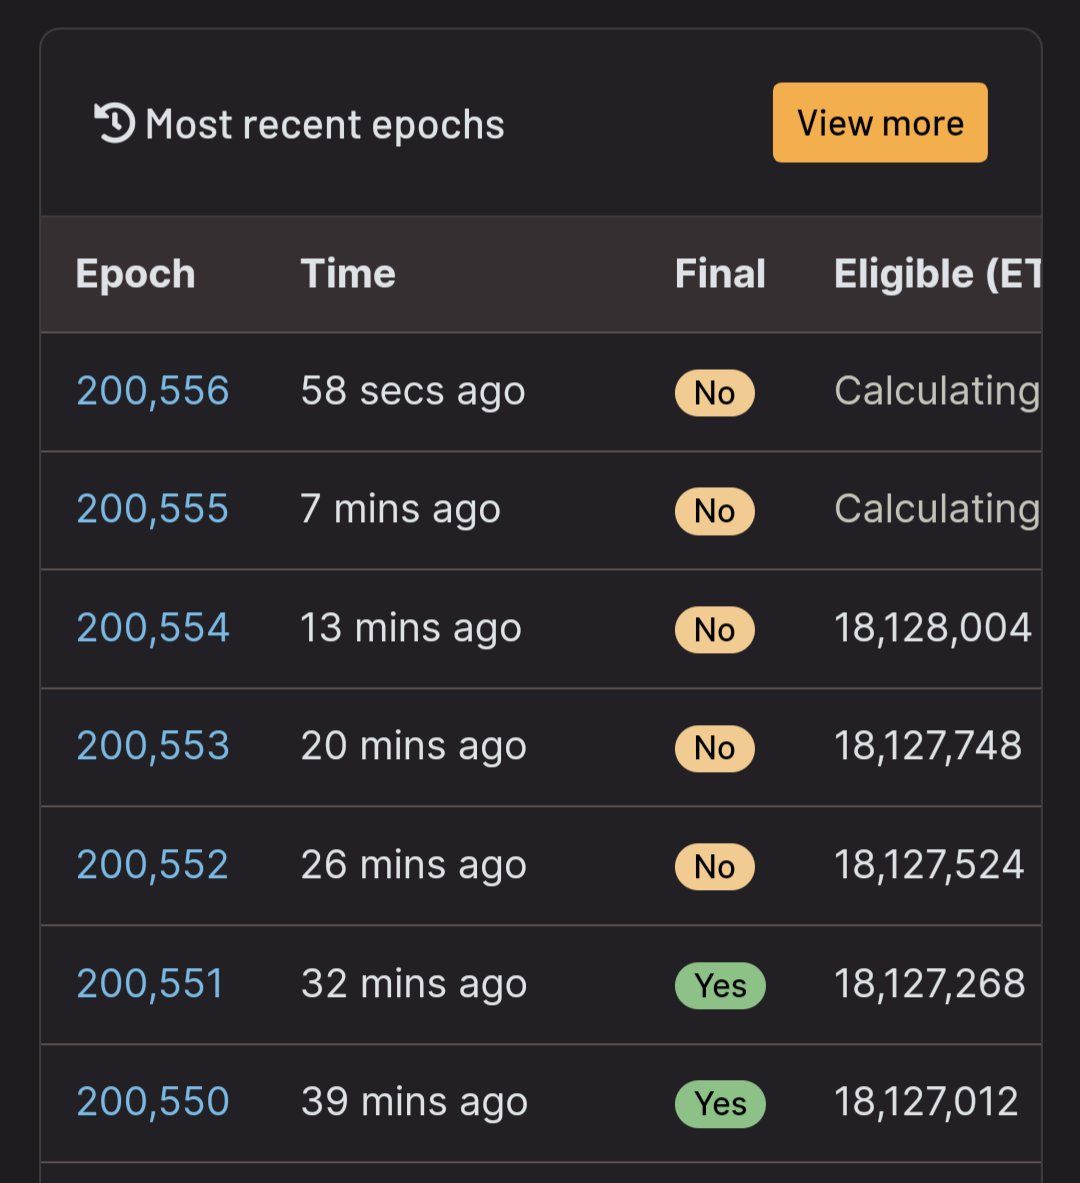Click epoch 200,550 link
The image size is (1080, 1183).
click(153, 1102)
